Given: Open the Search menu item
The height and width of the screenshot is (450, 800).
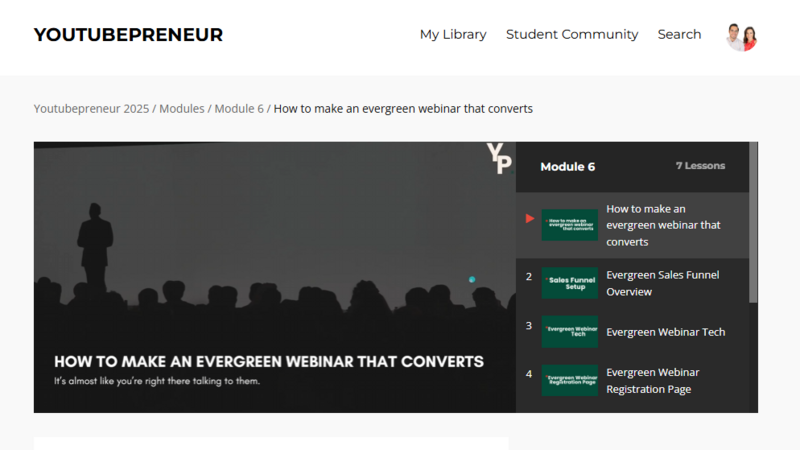Looking at the screenshot, I should pyautogui.click(x=679, y=34).
